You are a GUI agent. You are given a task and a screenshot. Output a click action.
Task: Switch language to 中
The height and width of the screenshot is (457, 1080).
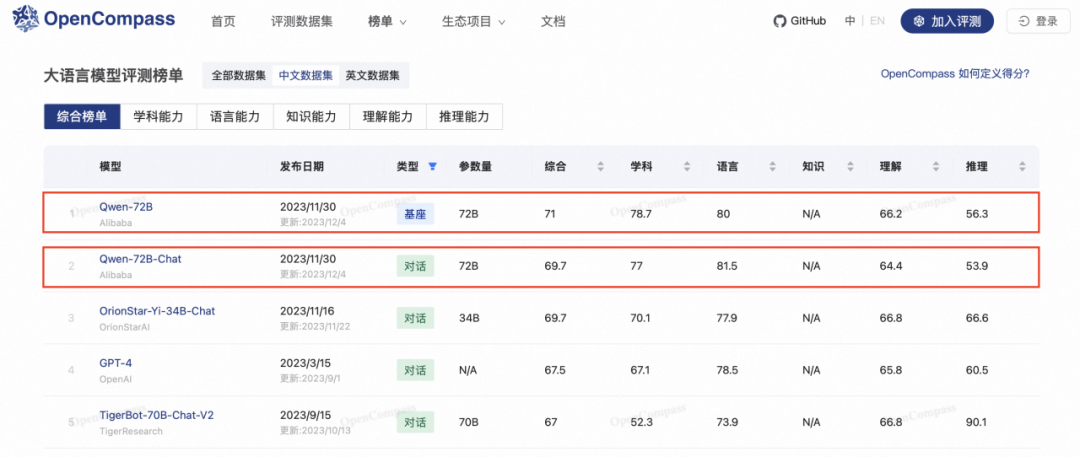(x=850, y=21)
